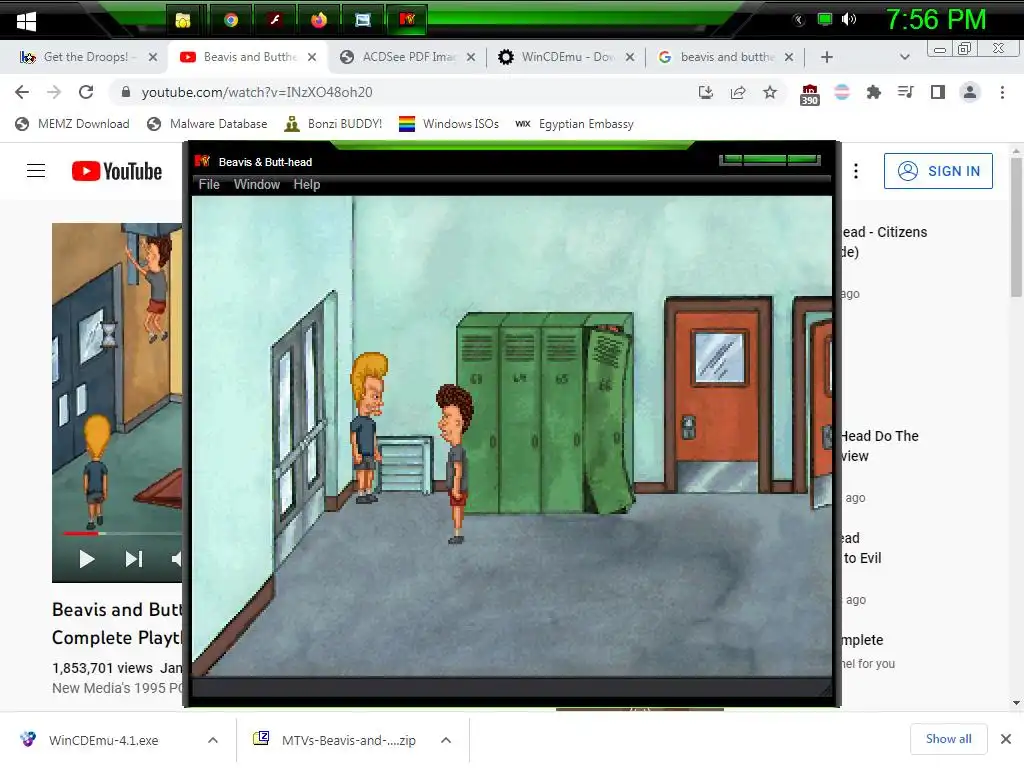Open the MTVs-Beavis-and zip download
The image size is (1024, 768).
[x=348, y=740]
